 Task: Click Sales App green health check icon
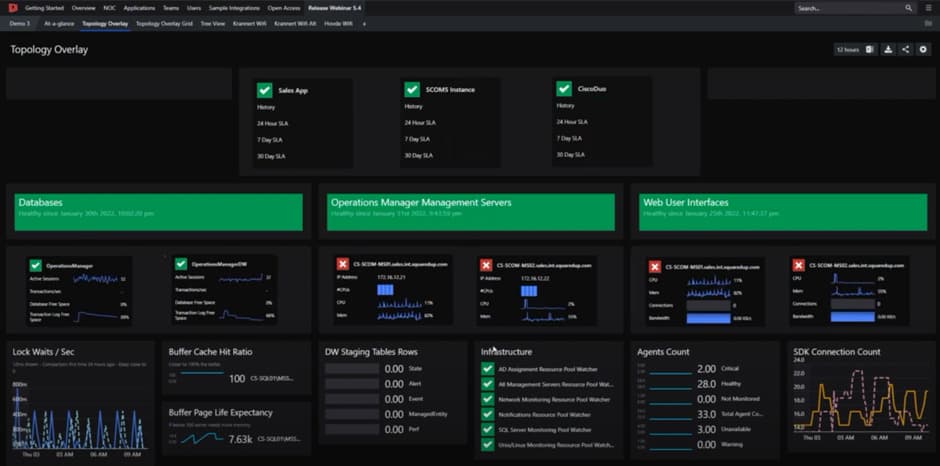point(264,90)
